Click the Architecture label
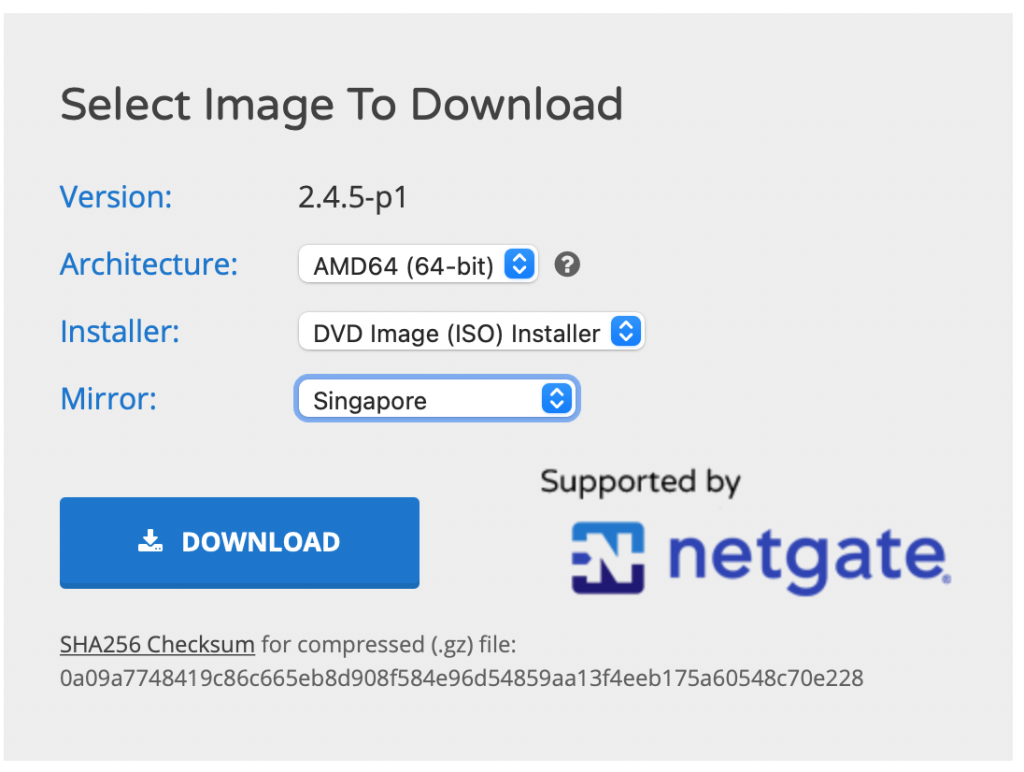 coord(149,264)
